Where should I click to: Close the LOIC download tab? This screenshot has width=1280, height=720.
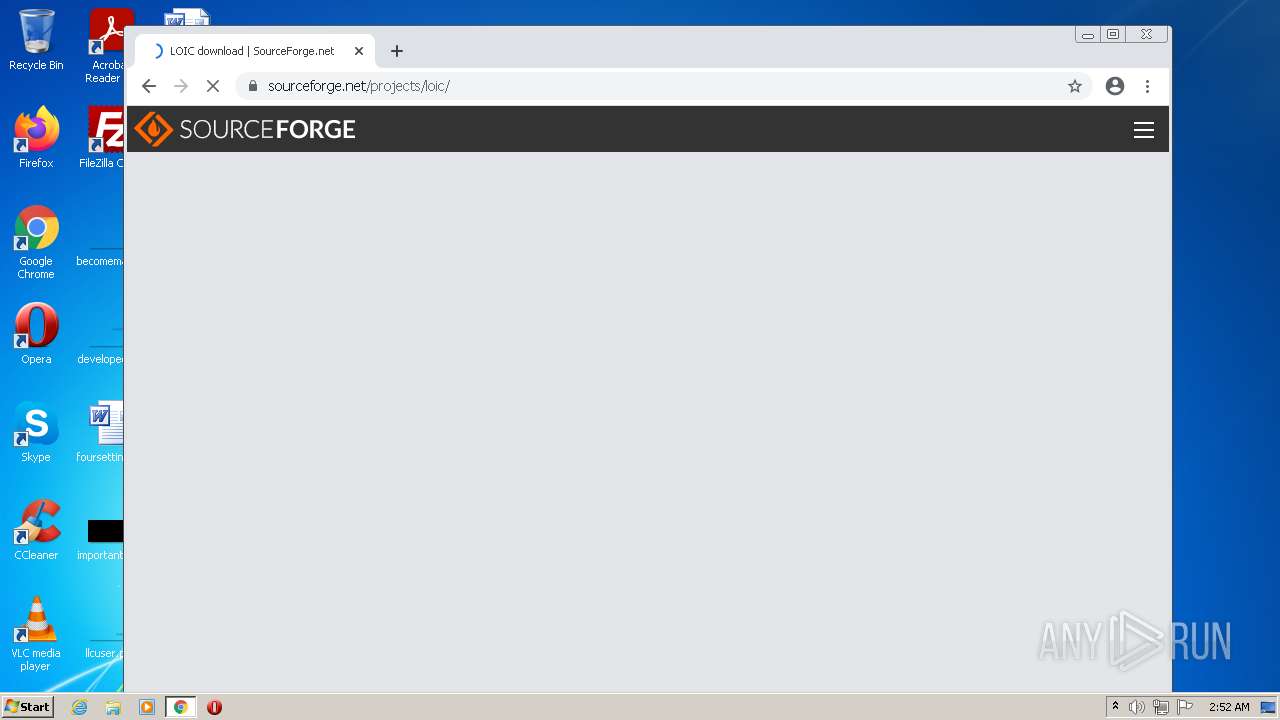[359, 51]
